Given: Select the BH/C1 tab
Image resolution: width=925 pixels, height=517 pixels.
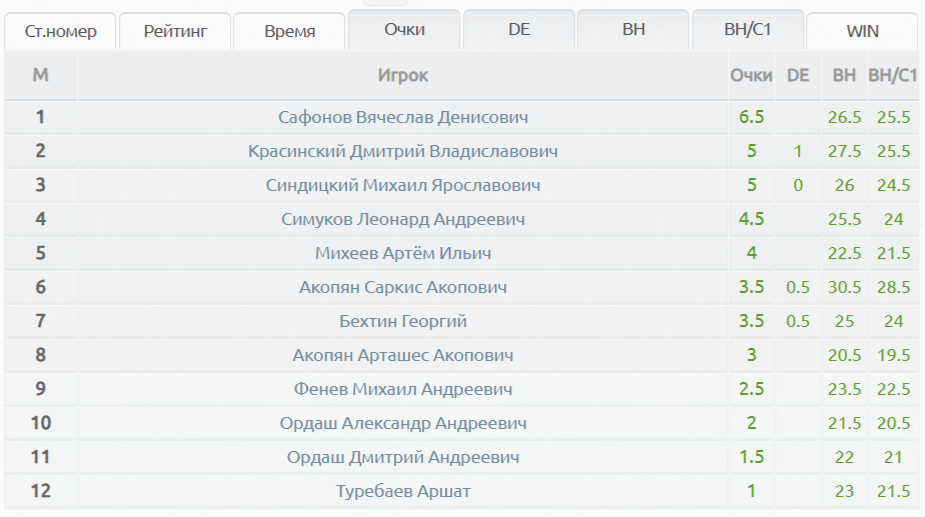Looking at the screenshot, I should click(x=748, y=30).
